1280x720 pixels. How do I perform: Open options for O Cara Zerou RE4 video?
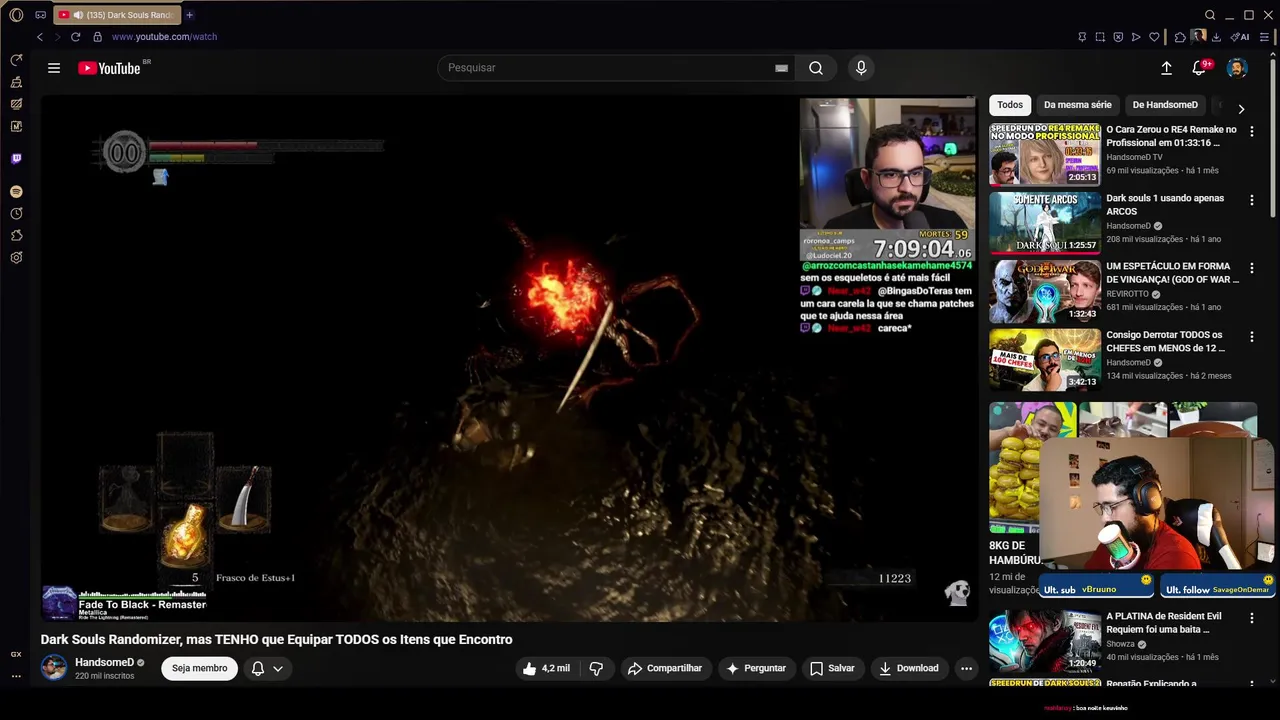(1251, 132)
